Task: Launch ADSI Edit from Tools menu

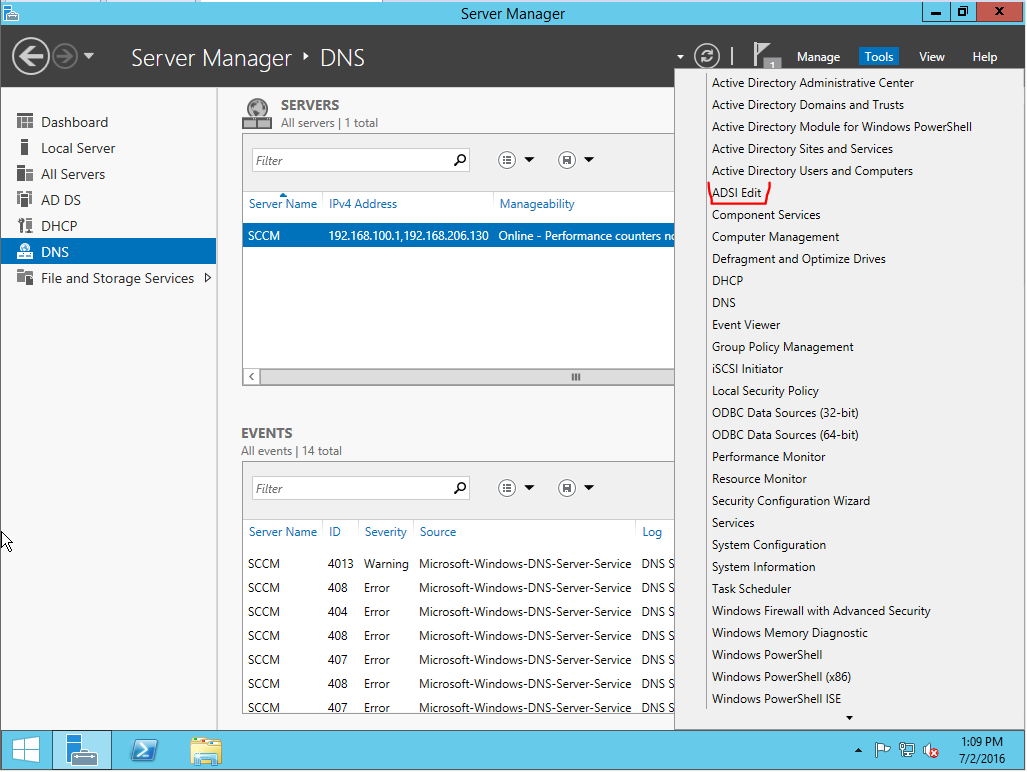Action: coord(737,193)
